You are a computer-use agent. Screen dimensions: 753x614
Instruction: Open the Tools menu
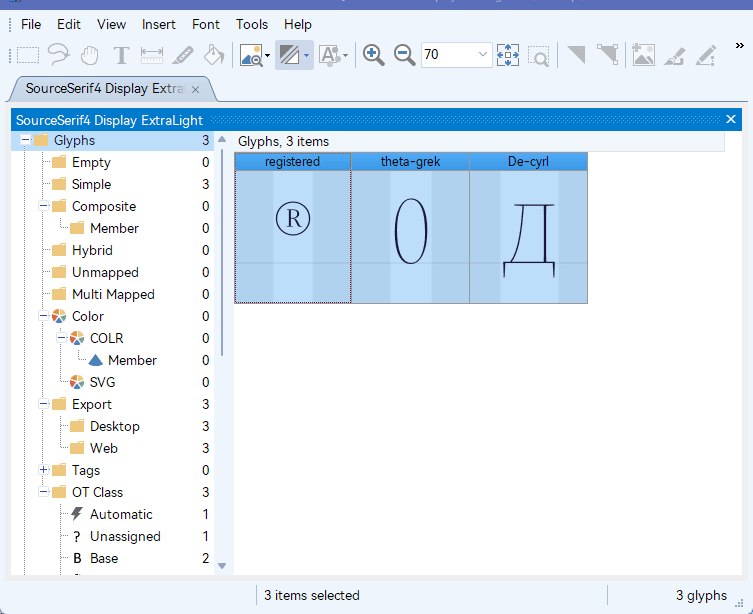(252, 24)
